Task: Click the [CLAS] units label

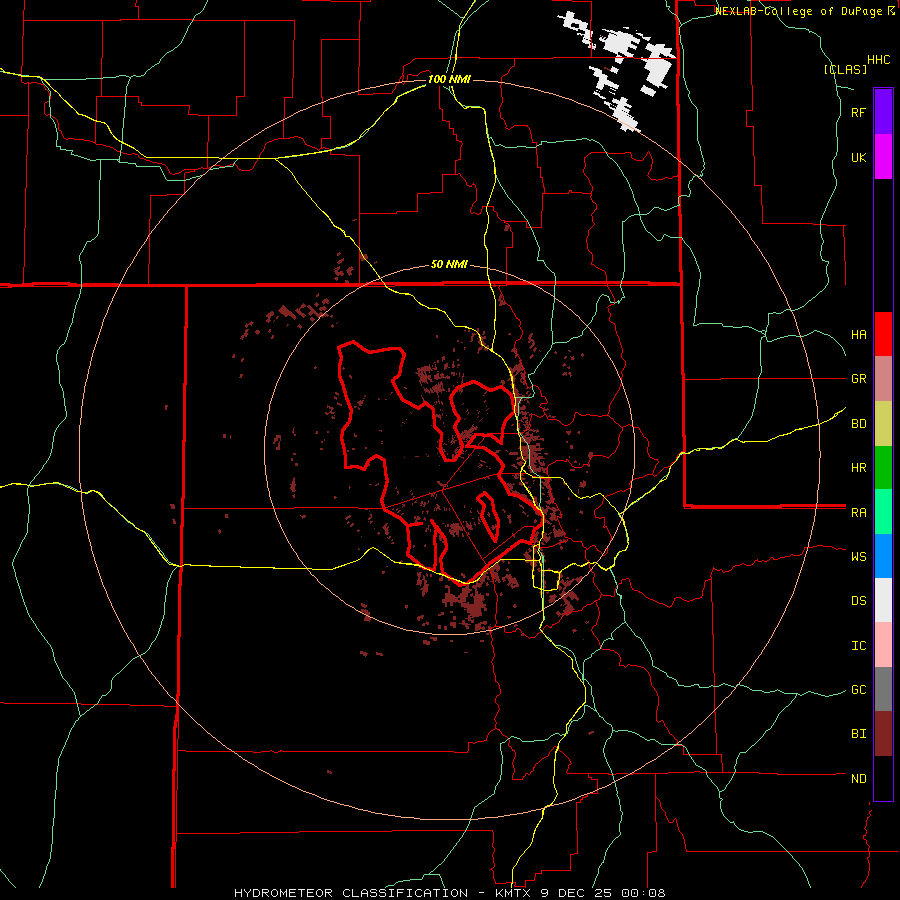Action: coord(845,69)
